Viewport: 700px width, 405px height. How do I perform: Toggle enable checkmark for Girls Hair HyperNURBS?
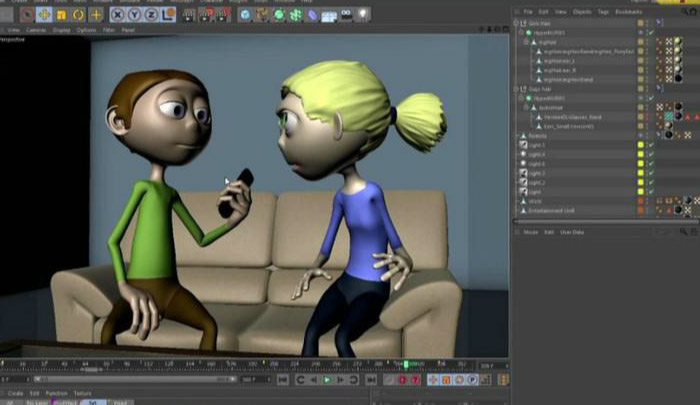point(651,33)
